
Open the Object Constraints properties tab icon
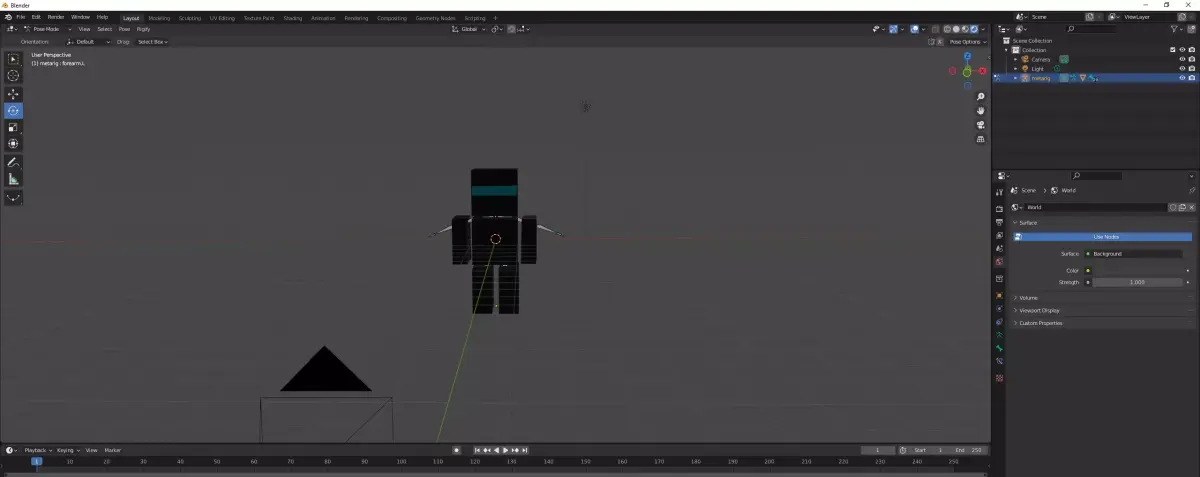pyautogui.click(x=999, y=322)
